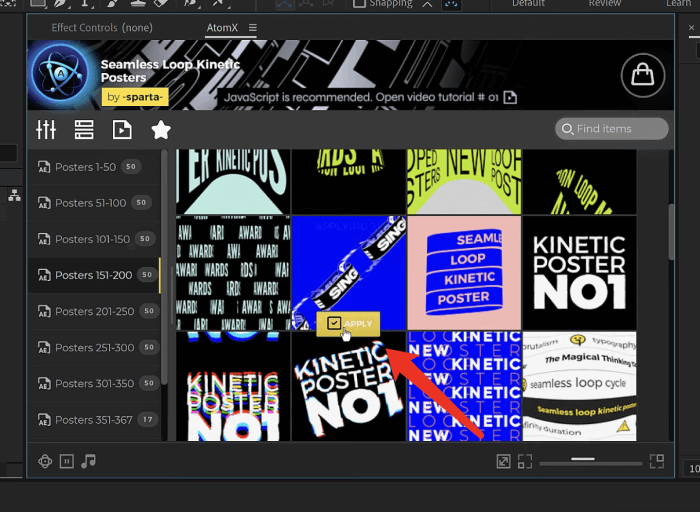Select the blue NEW KINETIC grid thumbnail
This screenshot has height=513, width=700.
464,386
